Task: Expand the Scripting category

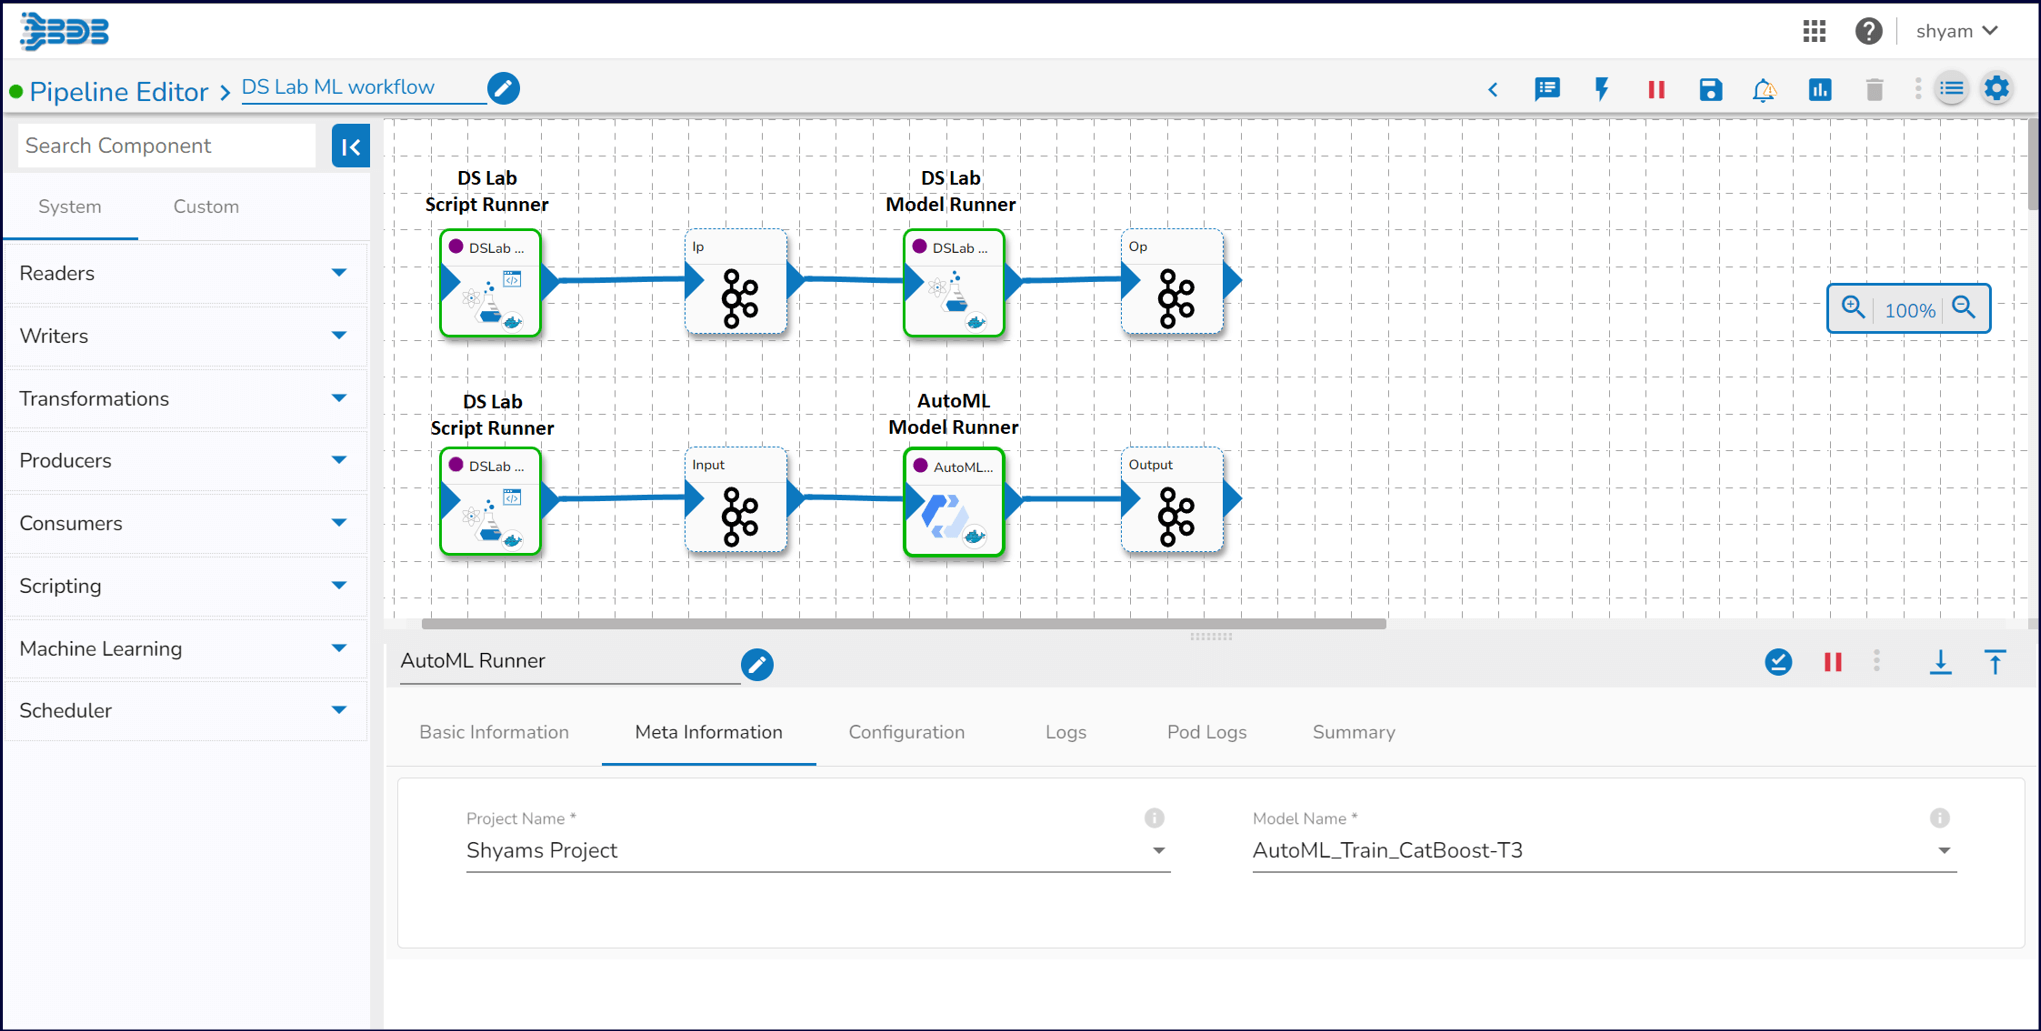Action: click(x=185, y=586)
